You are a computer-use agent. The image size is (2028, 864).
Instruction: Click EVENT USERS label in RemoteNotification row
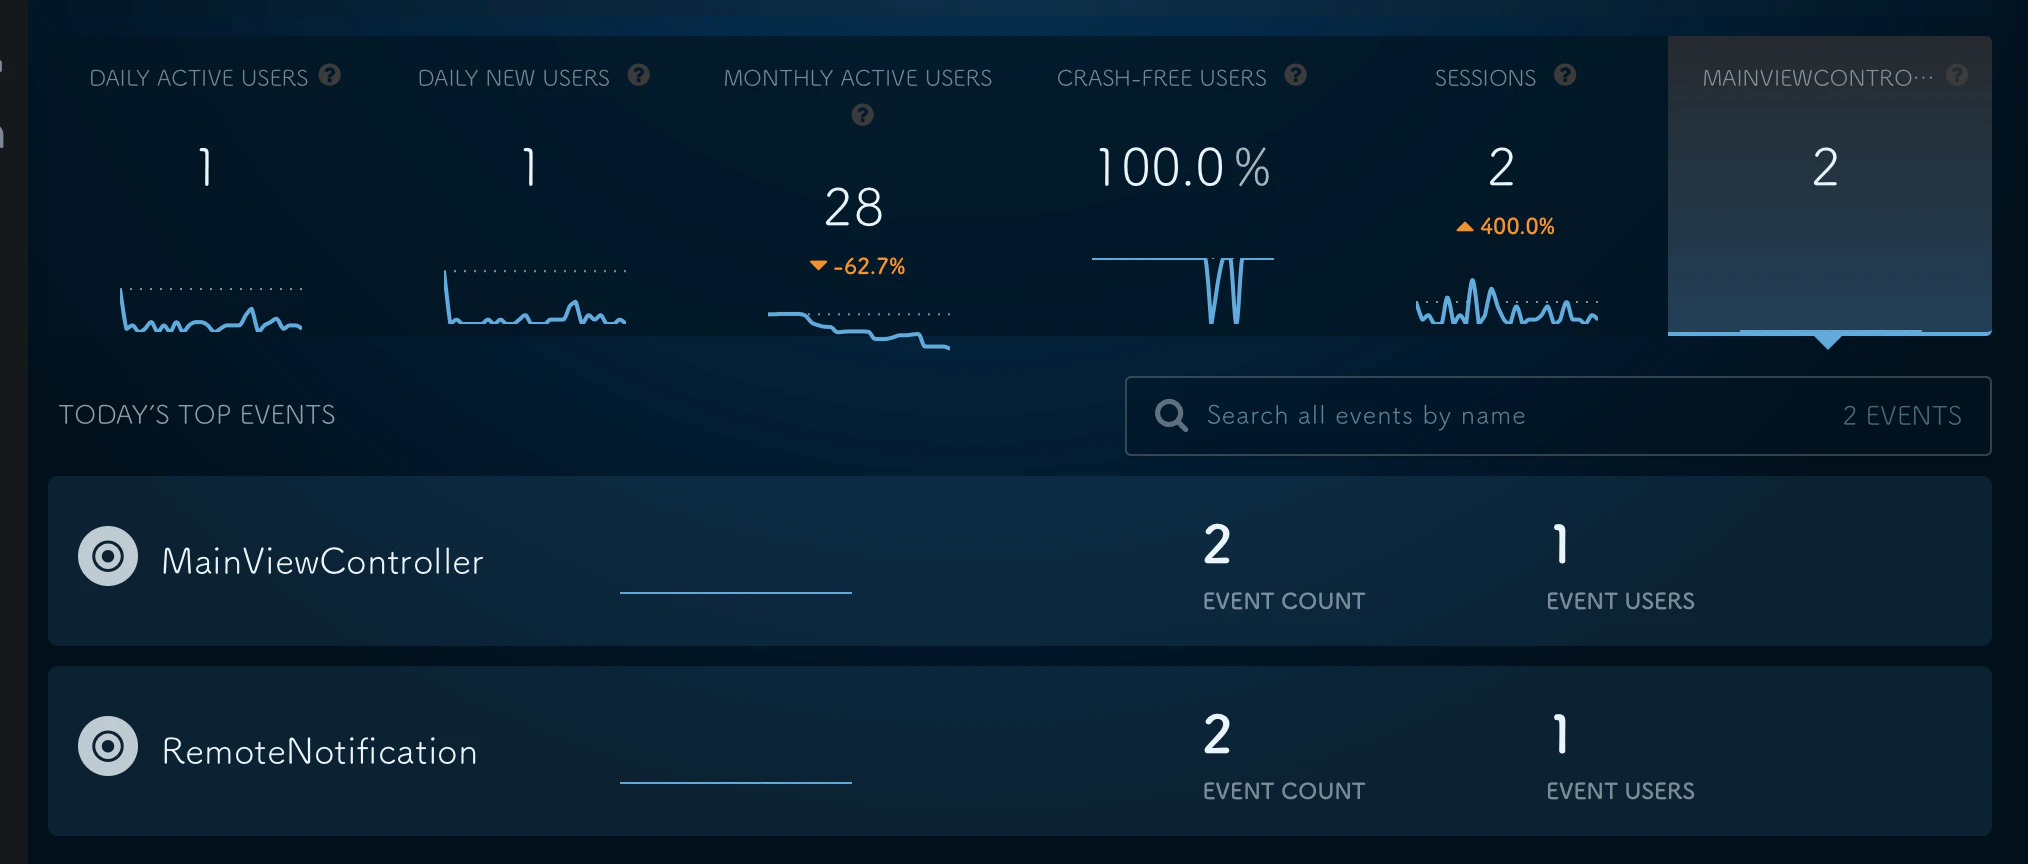(1620, 791)
